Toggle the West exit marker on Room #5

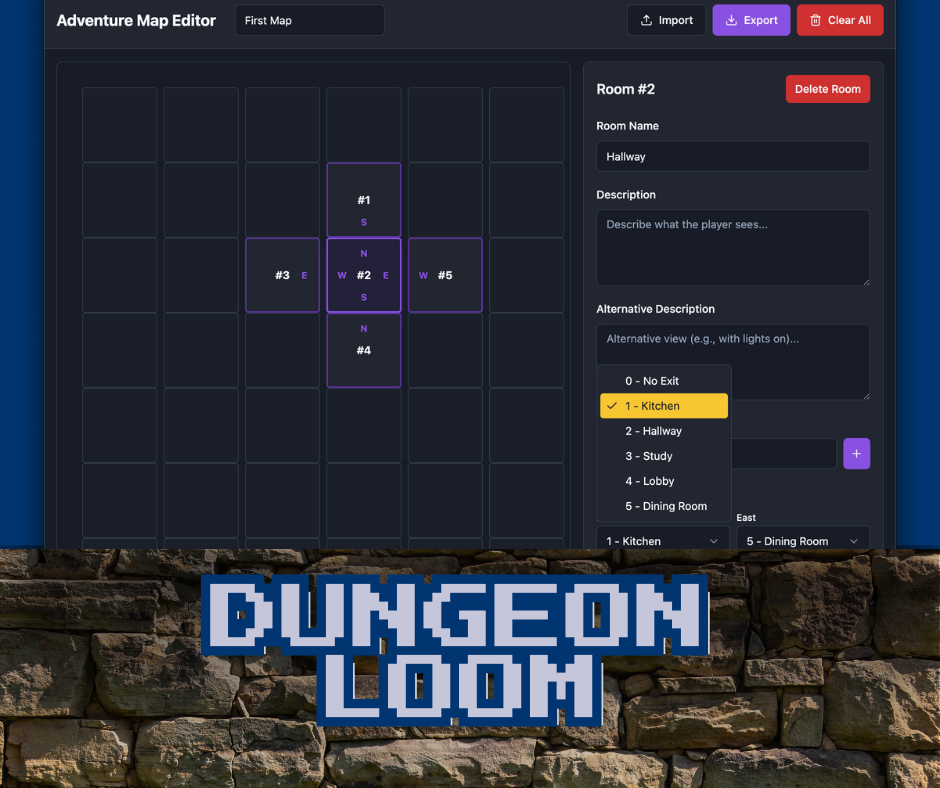pos(423,275)
